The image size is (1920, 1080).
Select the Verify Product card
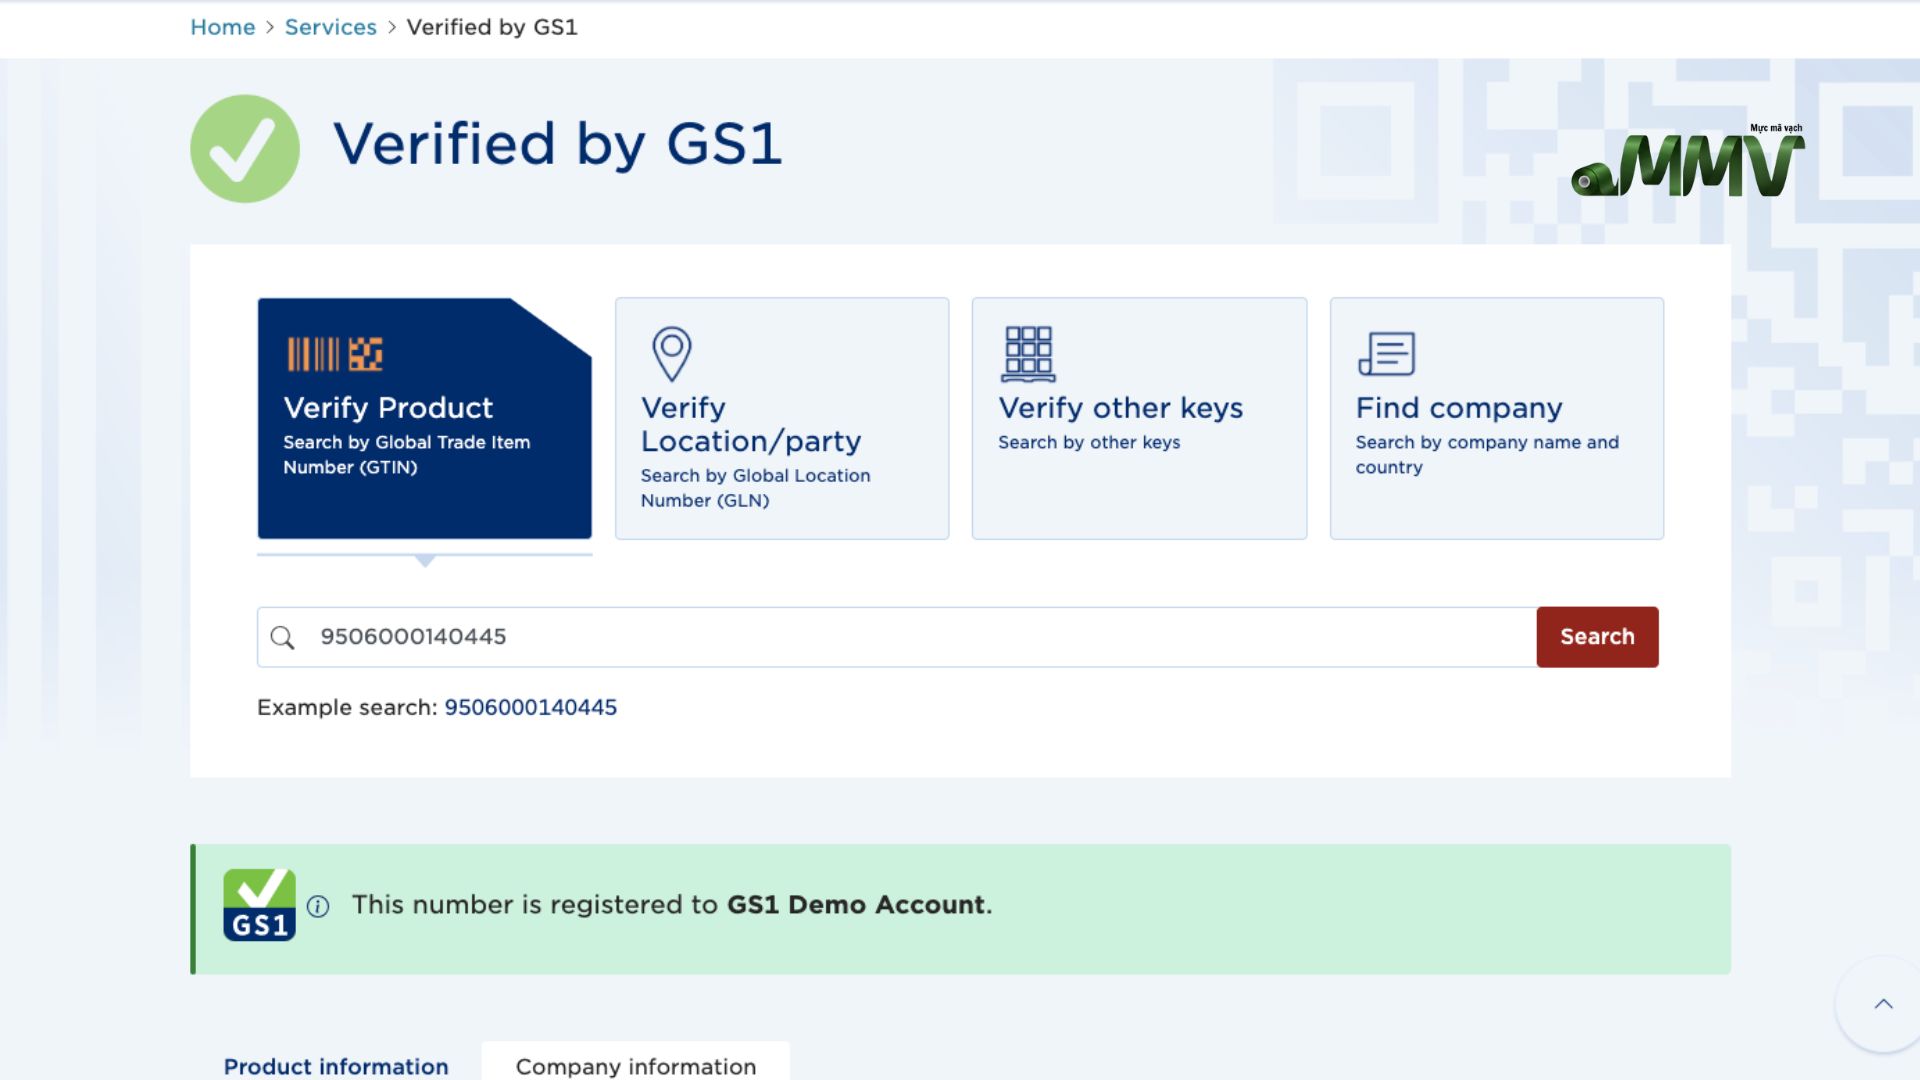(424, 418)
